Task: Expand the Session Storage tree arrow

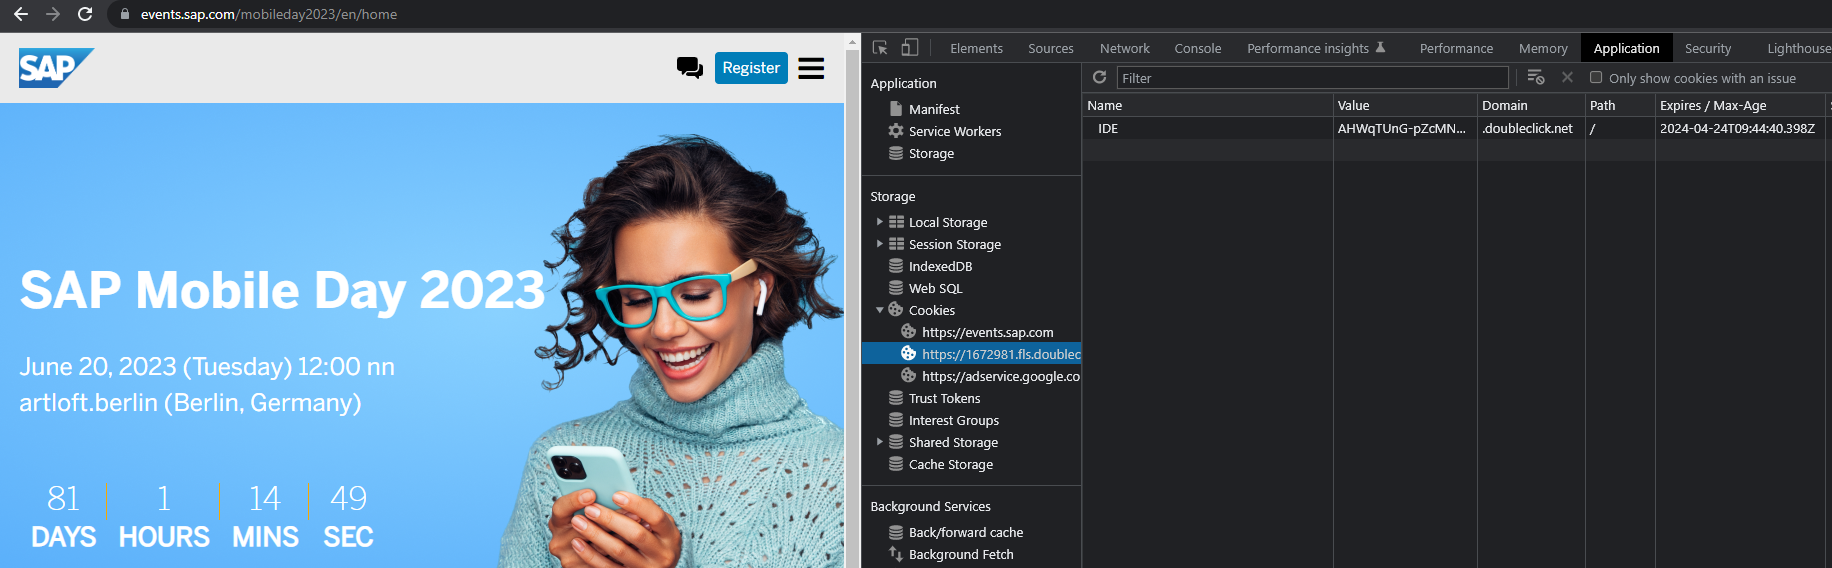Action: [880, 244]
